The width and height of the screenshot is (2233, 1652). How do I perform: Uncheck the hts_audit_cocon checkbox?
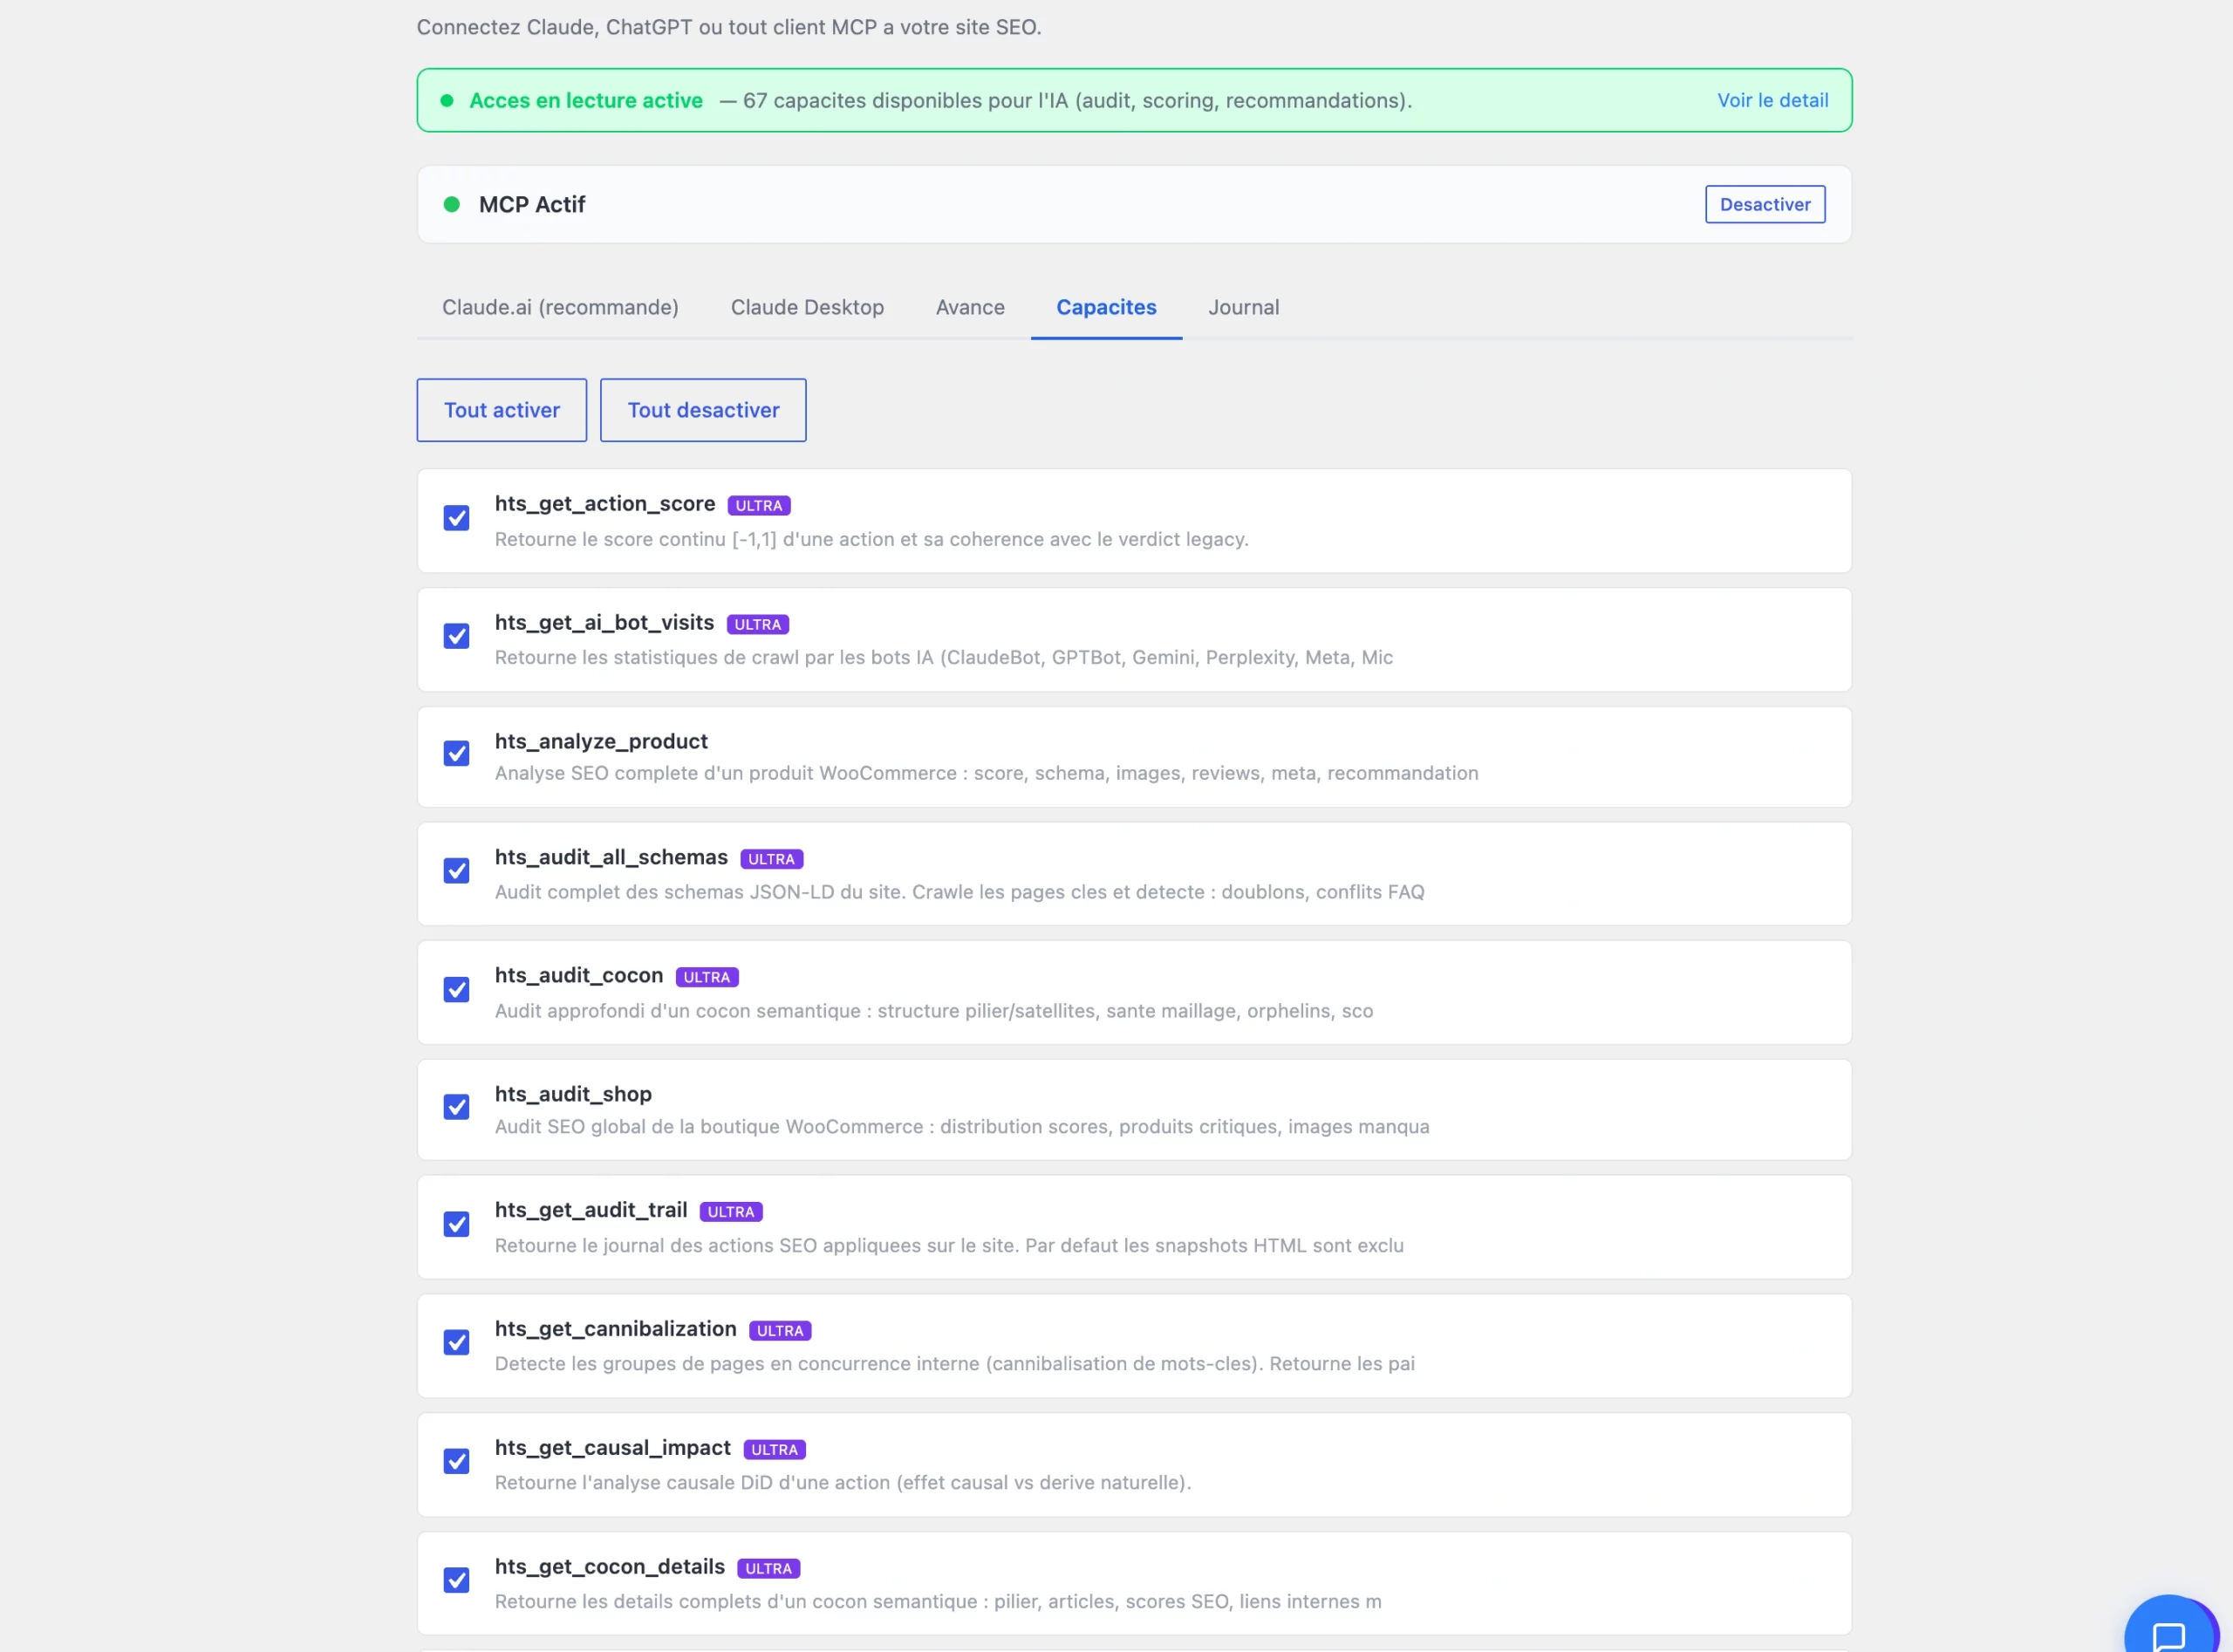coord(456,989)
